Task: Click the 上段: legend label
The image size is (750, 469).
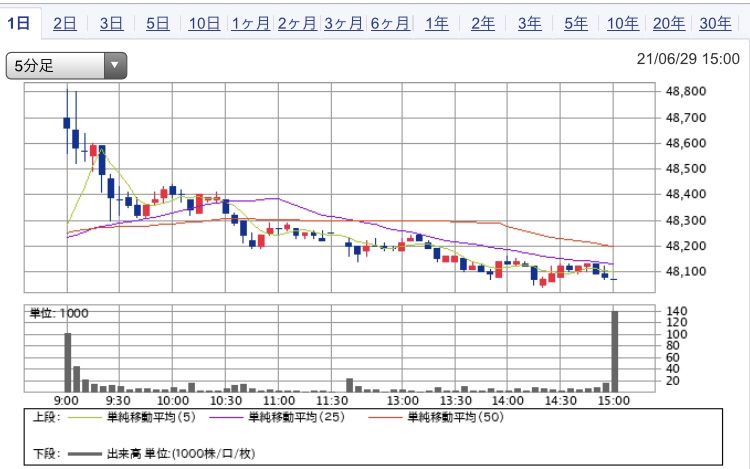Action: pos(46,417)
